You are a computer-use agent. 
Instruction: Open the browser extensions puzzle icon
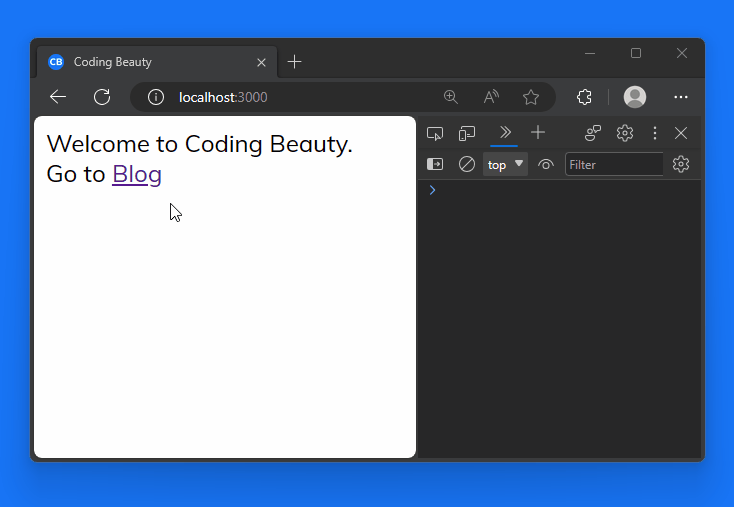tap(585, 97)
